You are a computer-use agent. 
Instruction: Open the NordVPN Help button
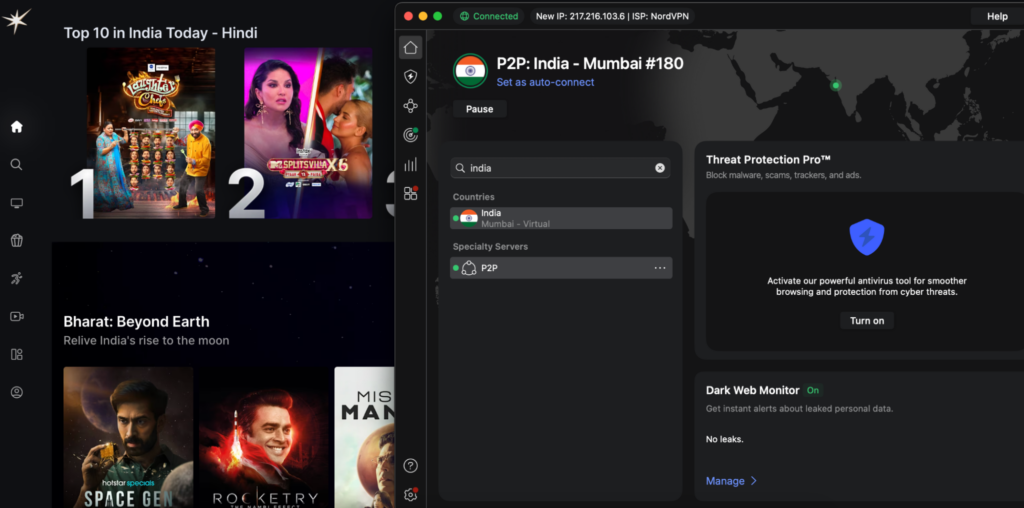point(997,16)
